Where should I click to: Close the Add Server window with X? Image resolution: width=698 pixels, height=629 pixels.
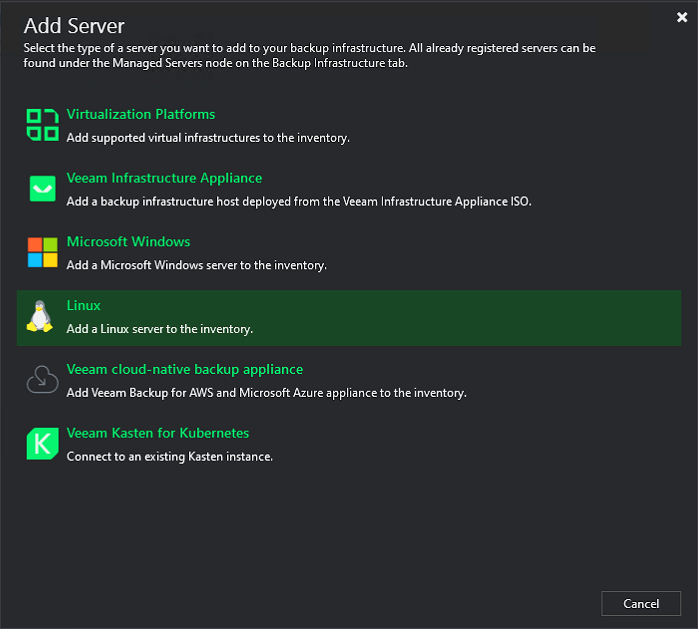tap(682, 17)
